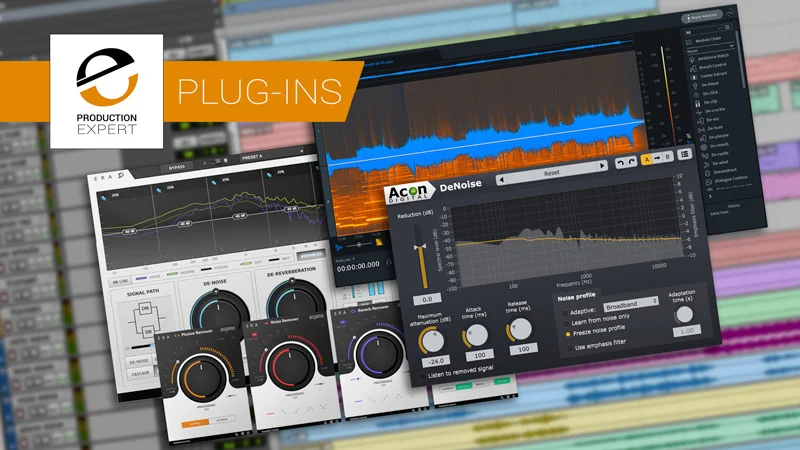
Task: Click the Release time knob
Action: tap(519, 330)
